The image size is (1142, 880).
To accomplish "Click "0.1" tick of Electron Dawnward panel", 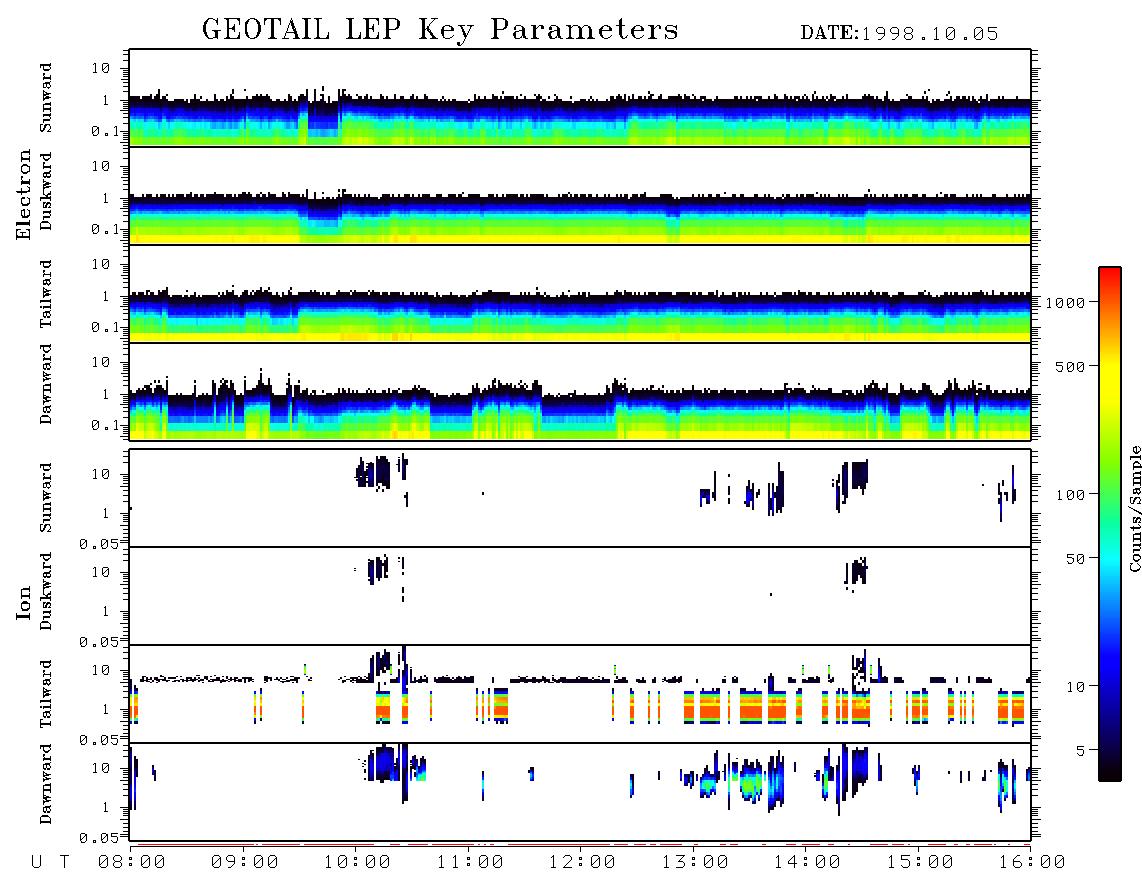I will [106, 425].
